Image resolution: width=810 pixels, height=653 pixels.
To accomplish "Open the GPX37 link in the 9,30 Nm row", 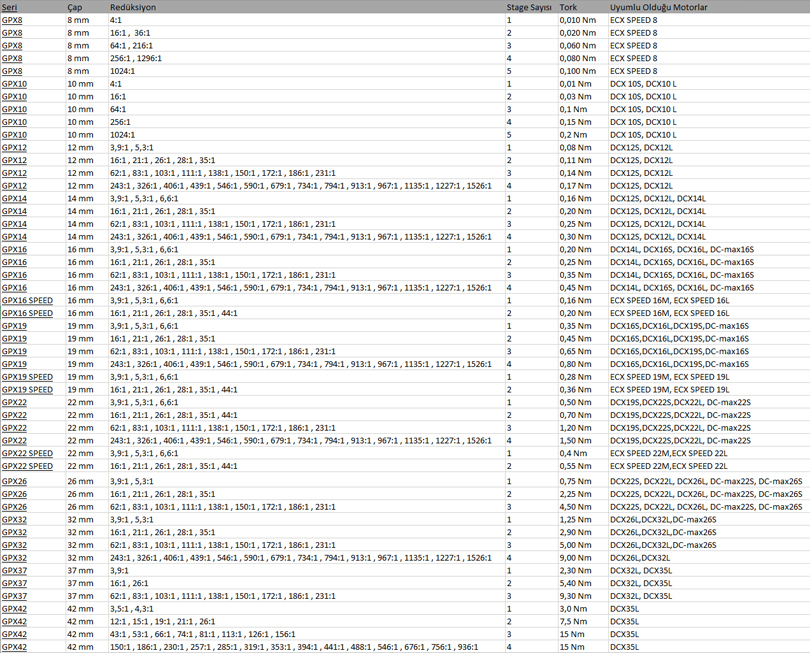I will tap(14, 596).
